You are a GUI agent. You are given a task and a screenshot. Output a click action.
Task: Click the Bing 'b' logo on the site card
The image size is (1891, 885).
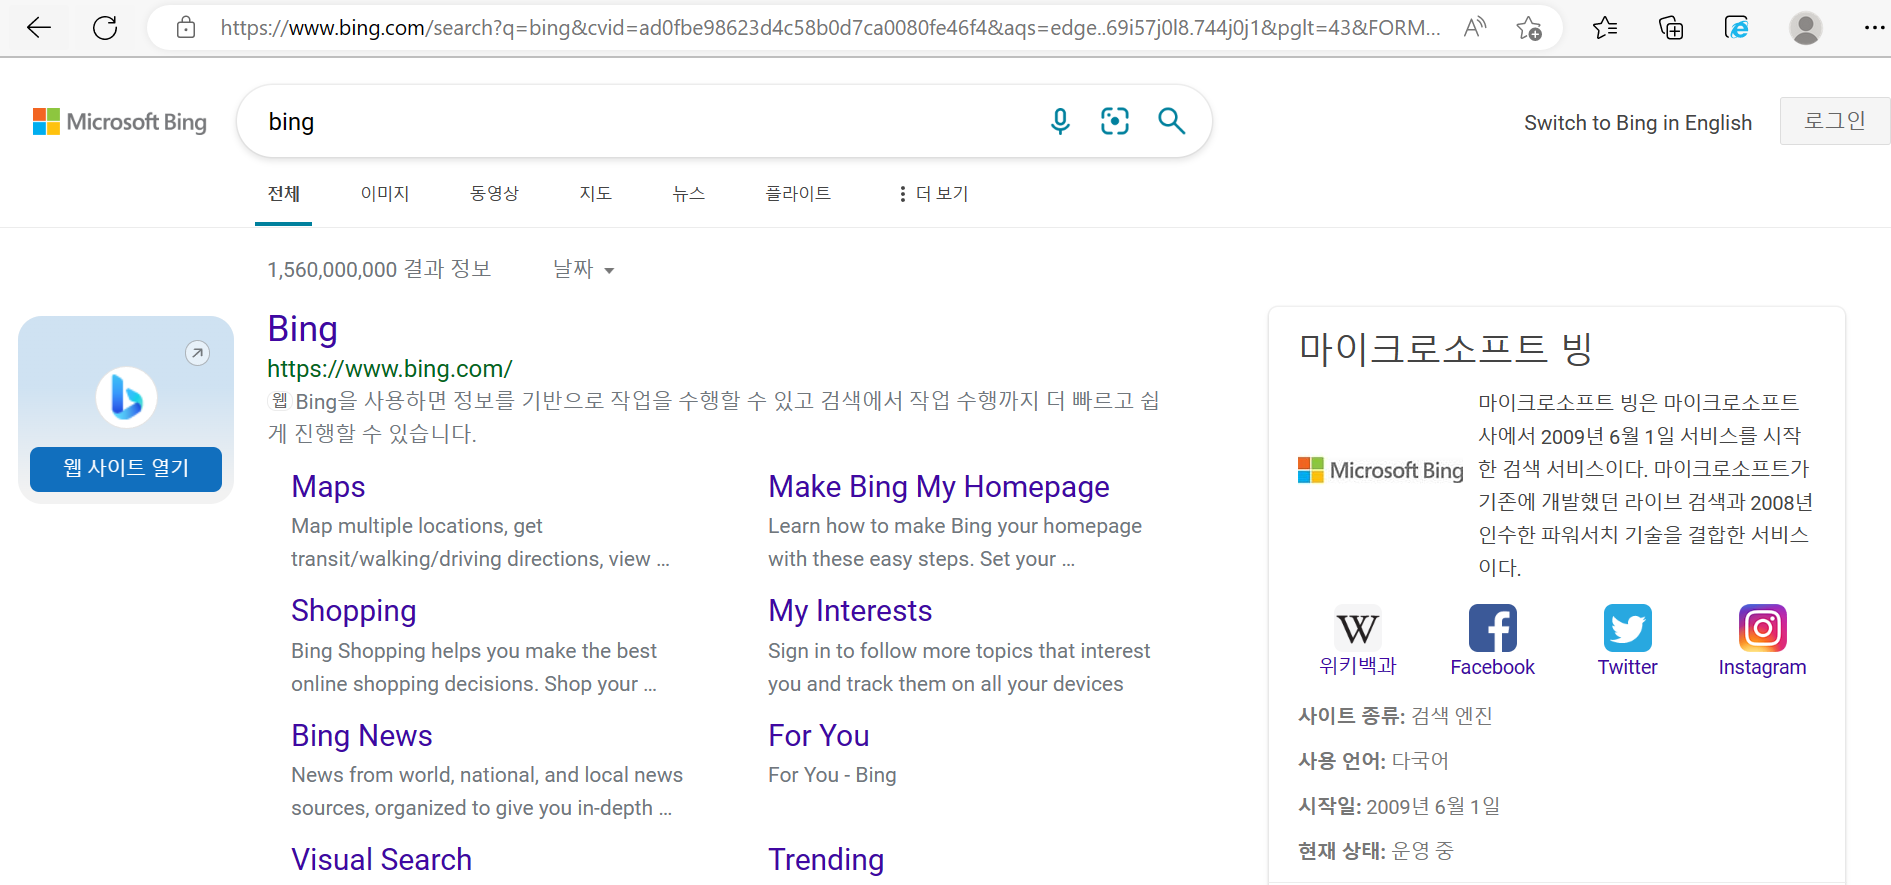[x=126, y=397]
